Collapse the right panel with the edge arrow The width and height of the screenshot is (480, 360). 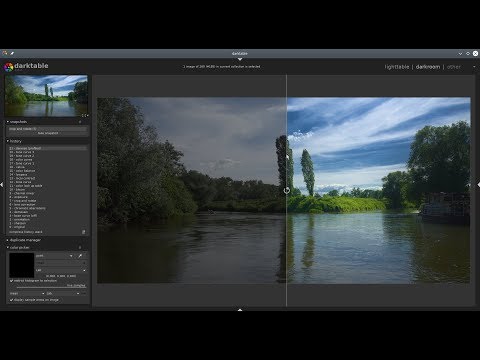tap(478, 184)
